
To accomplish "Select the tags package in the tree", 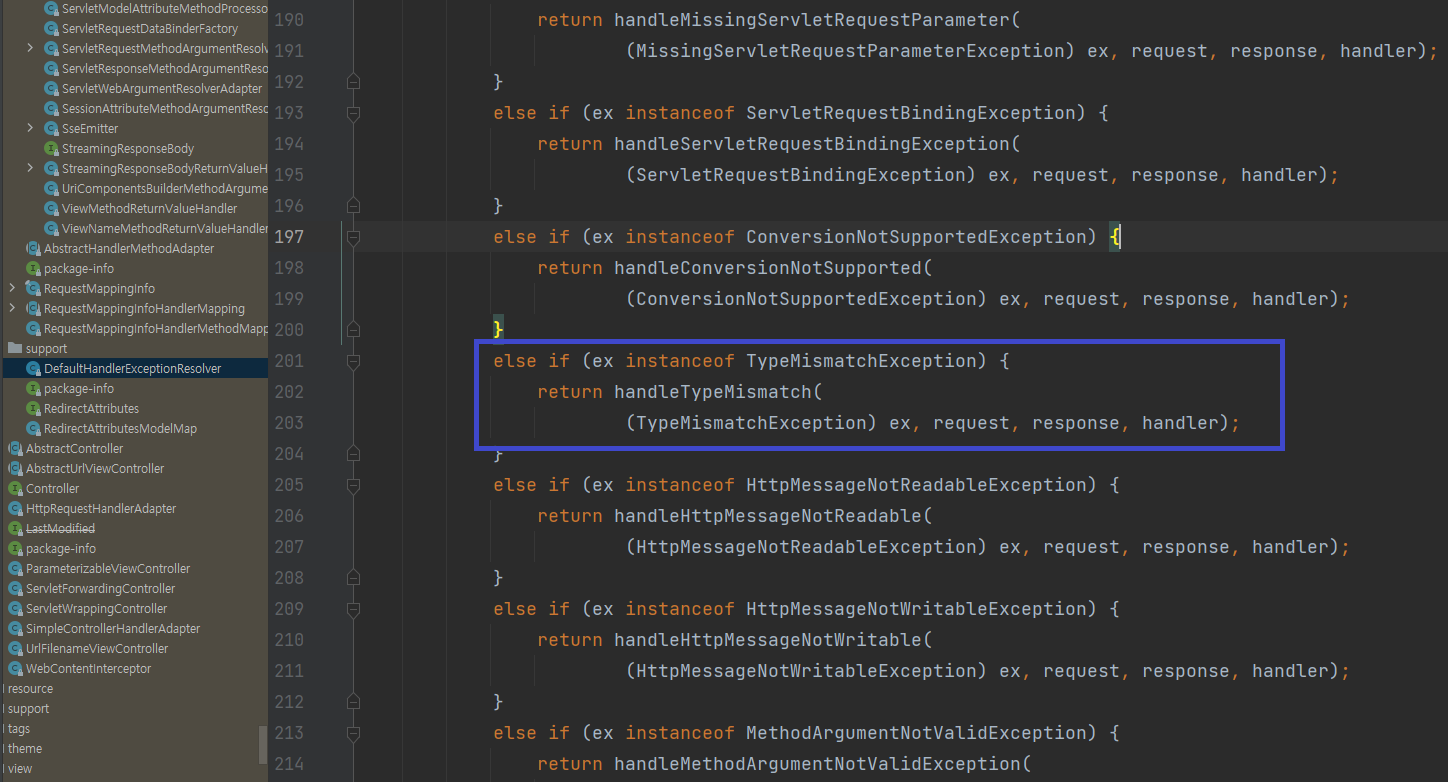I will (19, 729).
